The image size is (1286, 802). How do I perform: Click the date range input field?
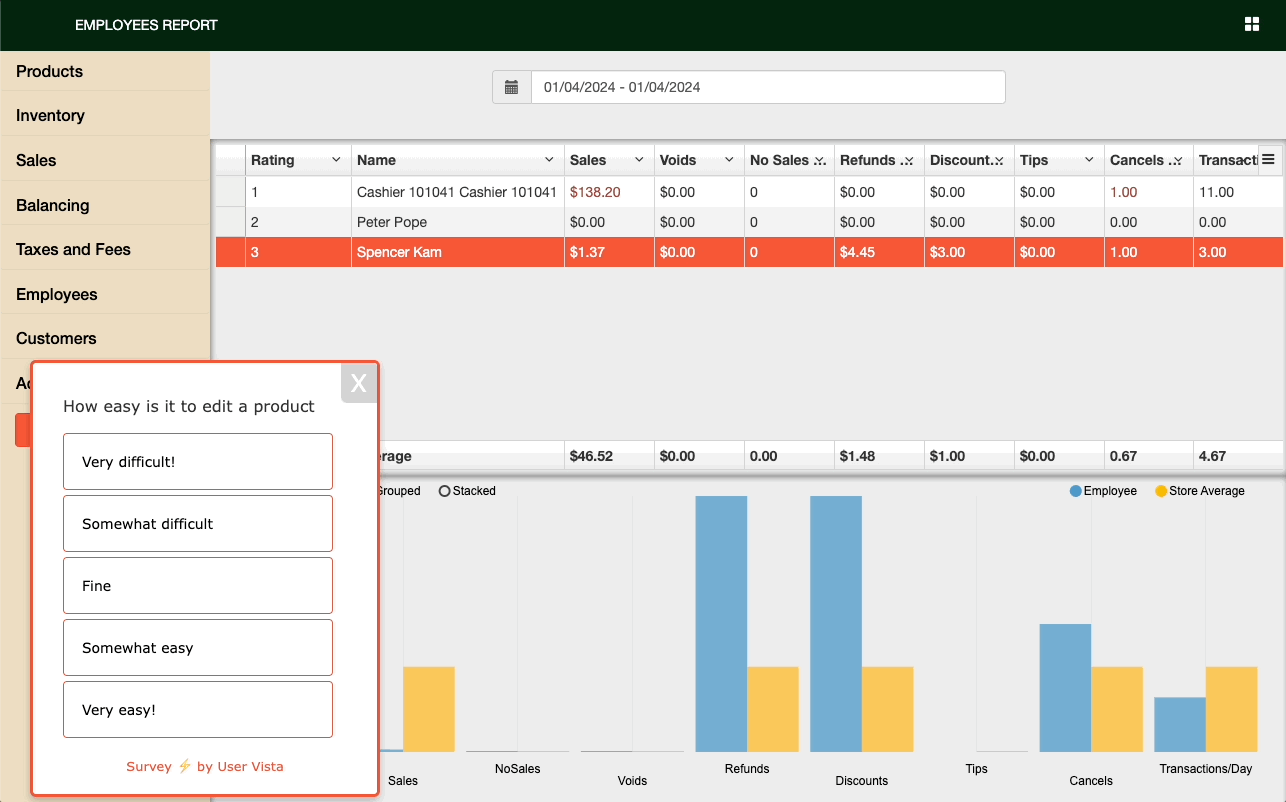tap(768, 87)
